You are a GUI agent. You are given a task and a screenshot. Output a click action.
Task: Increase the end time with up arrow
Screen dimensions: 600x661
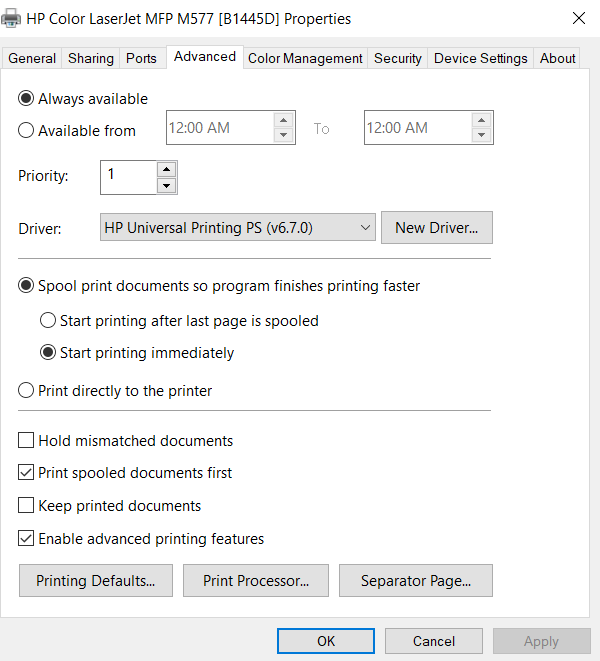[482, 120]
